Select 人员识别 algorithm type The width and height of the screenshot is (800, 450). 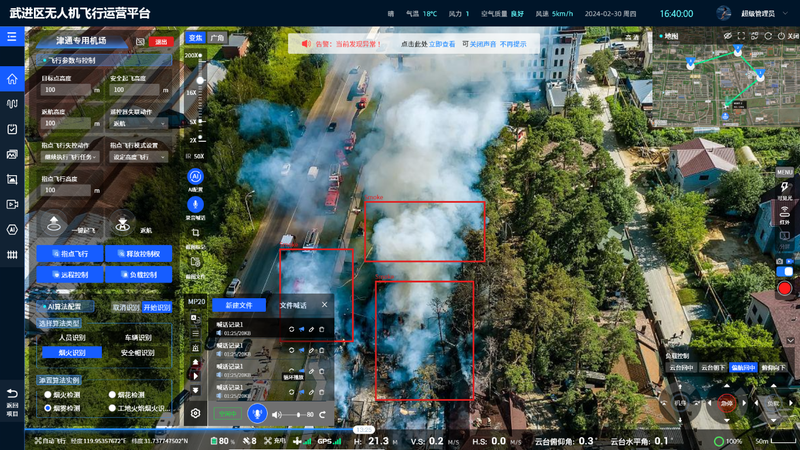72,337
